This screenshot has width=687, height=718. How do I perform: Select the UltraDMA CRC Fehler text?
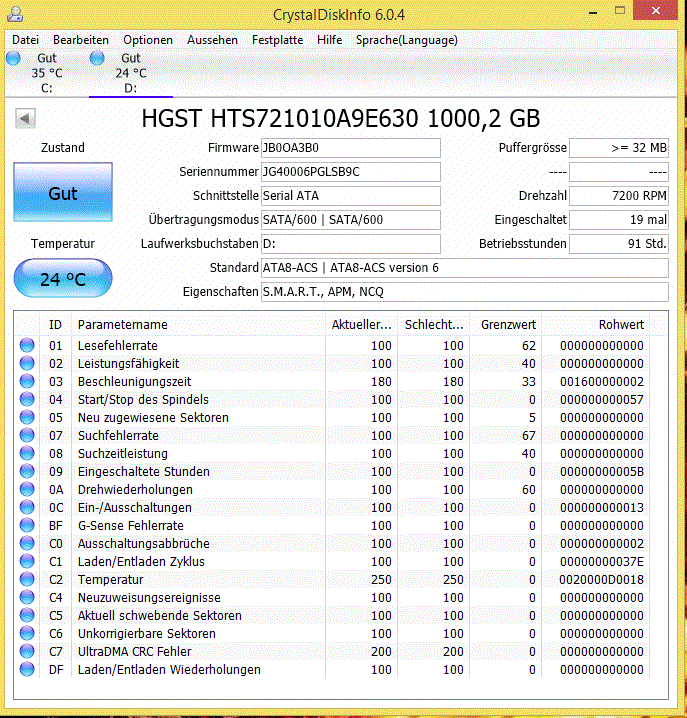click(135, 652)
